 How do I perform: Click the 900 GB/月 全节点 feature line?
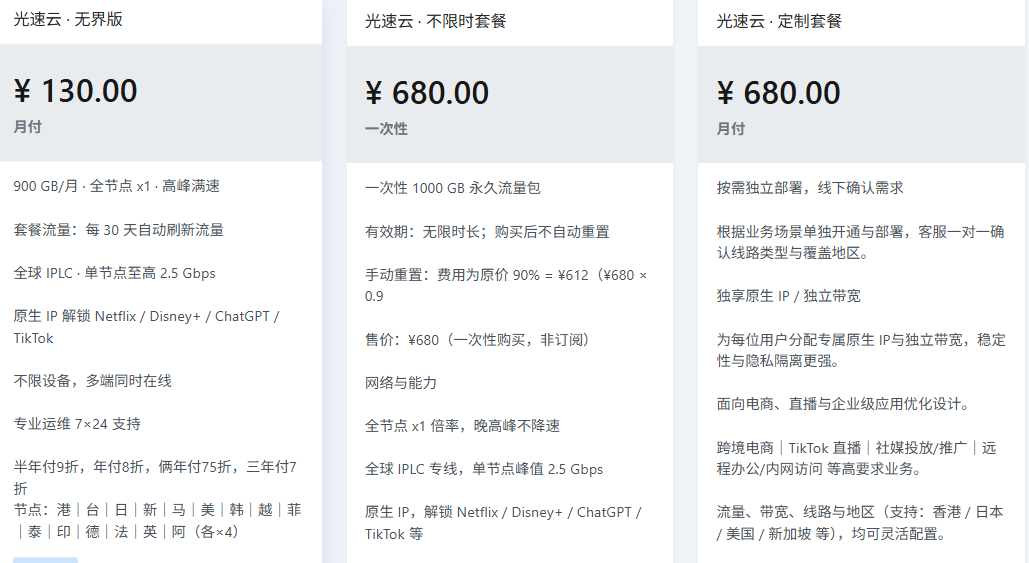(x=117, y=186)
